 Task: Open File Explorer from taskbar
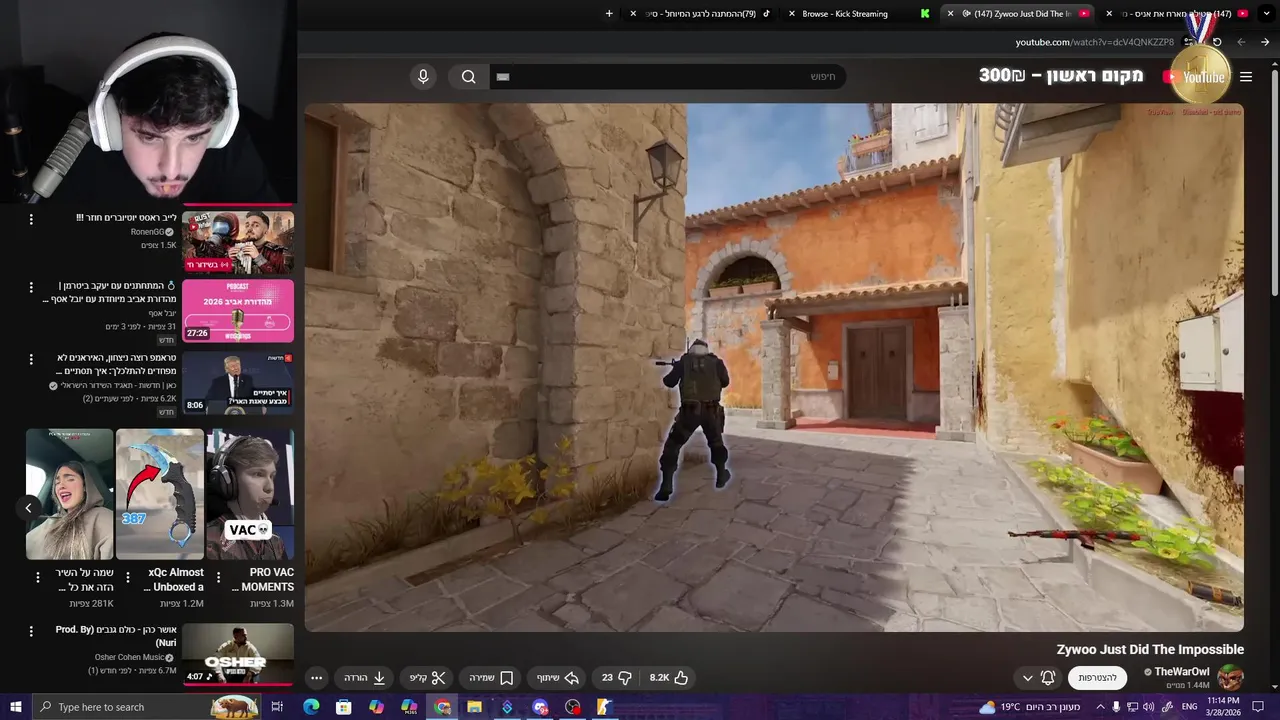tap(474, 707)
